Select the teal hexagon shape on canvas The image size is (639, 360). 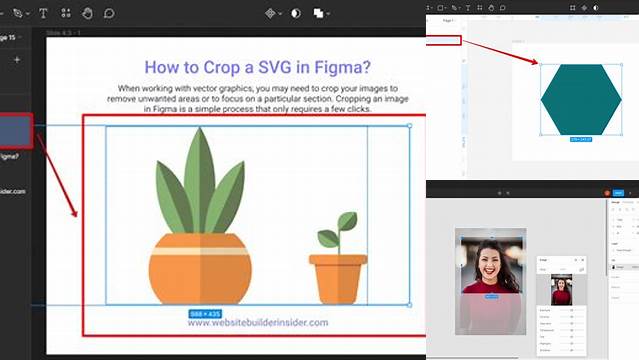pos(581,99)
